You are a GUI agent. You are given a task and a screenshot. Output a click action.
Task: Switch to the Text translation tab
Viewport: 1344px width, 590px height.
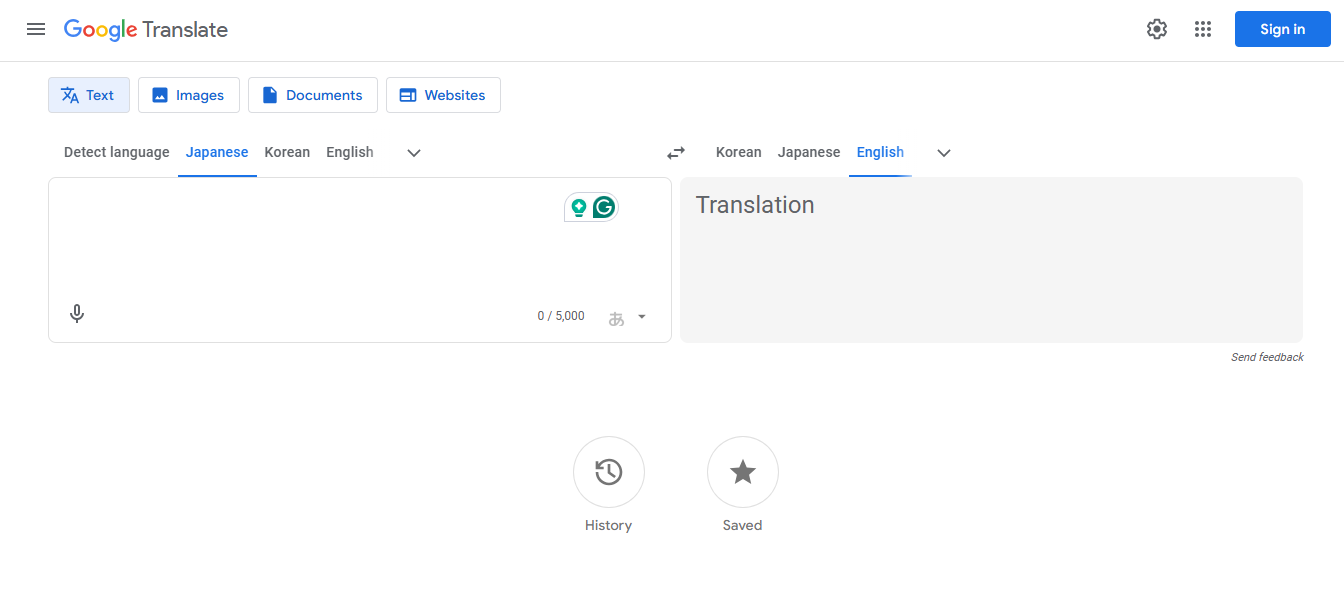pyautogui.click(x=88, y=94)
